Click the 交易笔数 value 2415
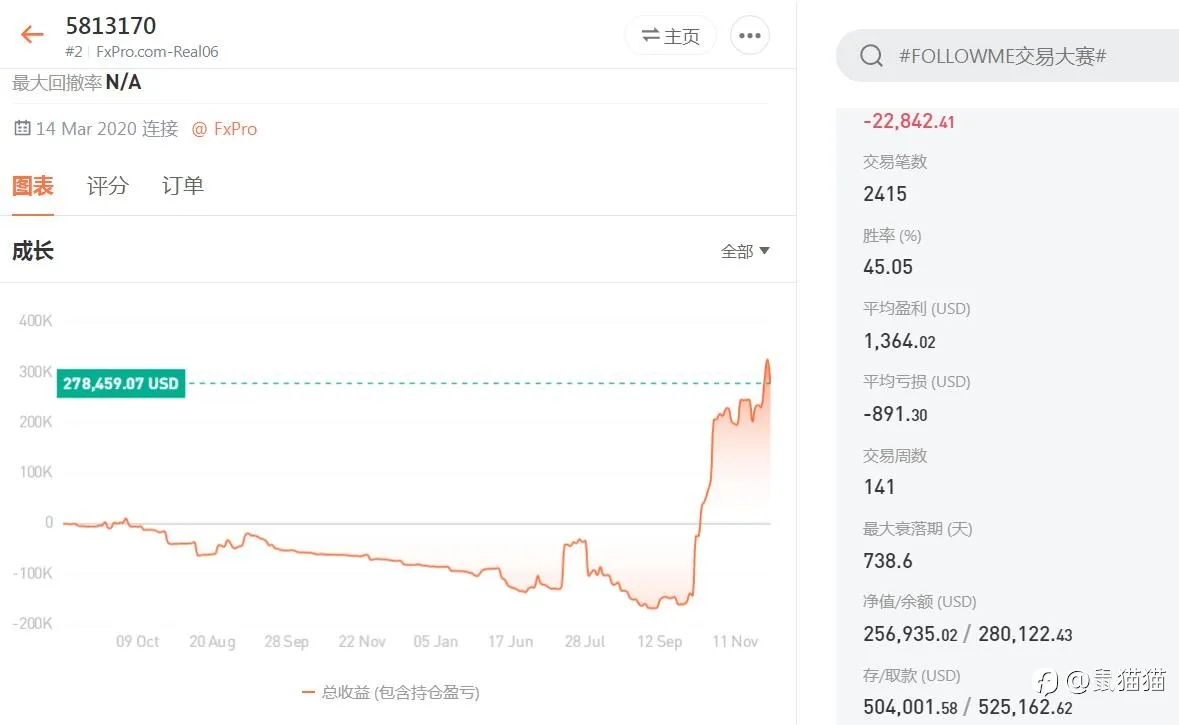Screen dimensions: 1179x725 (885, 194)
